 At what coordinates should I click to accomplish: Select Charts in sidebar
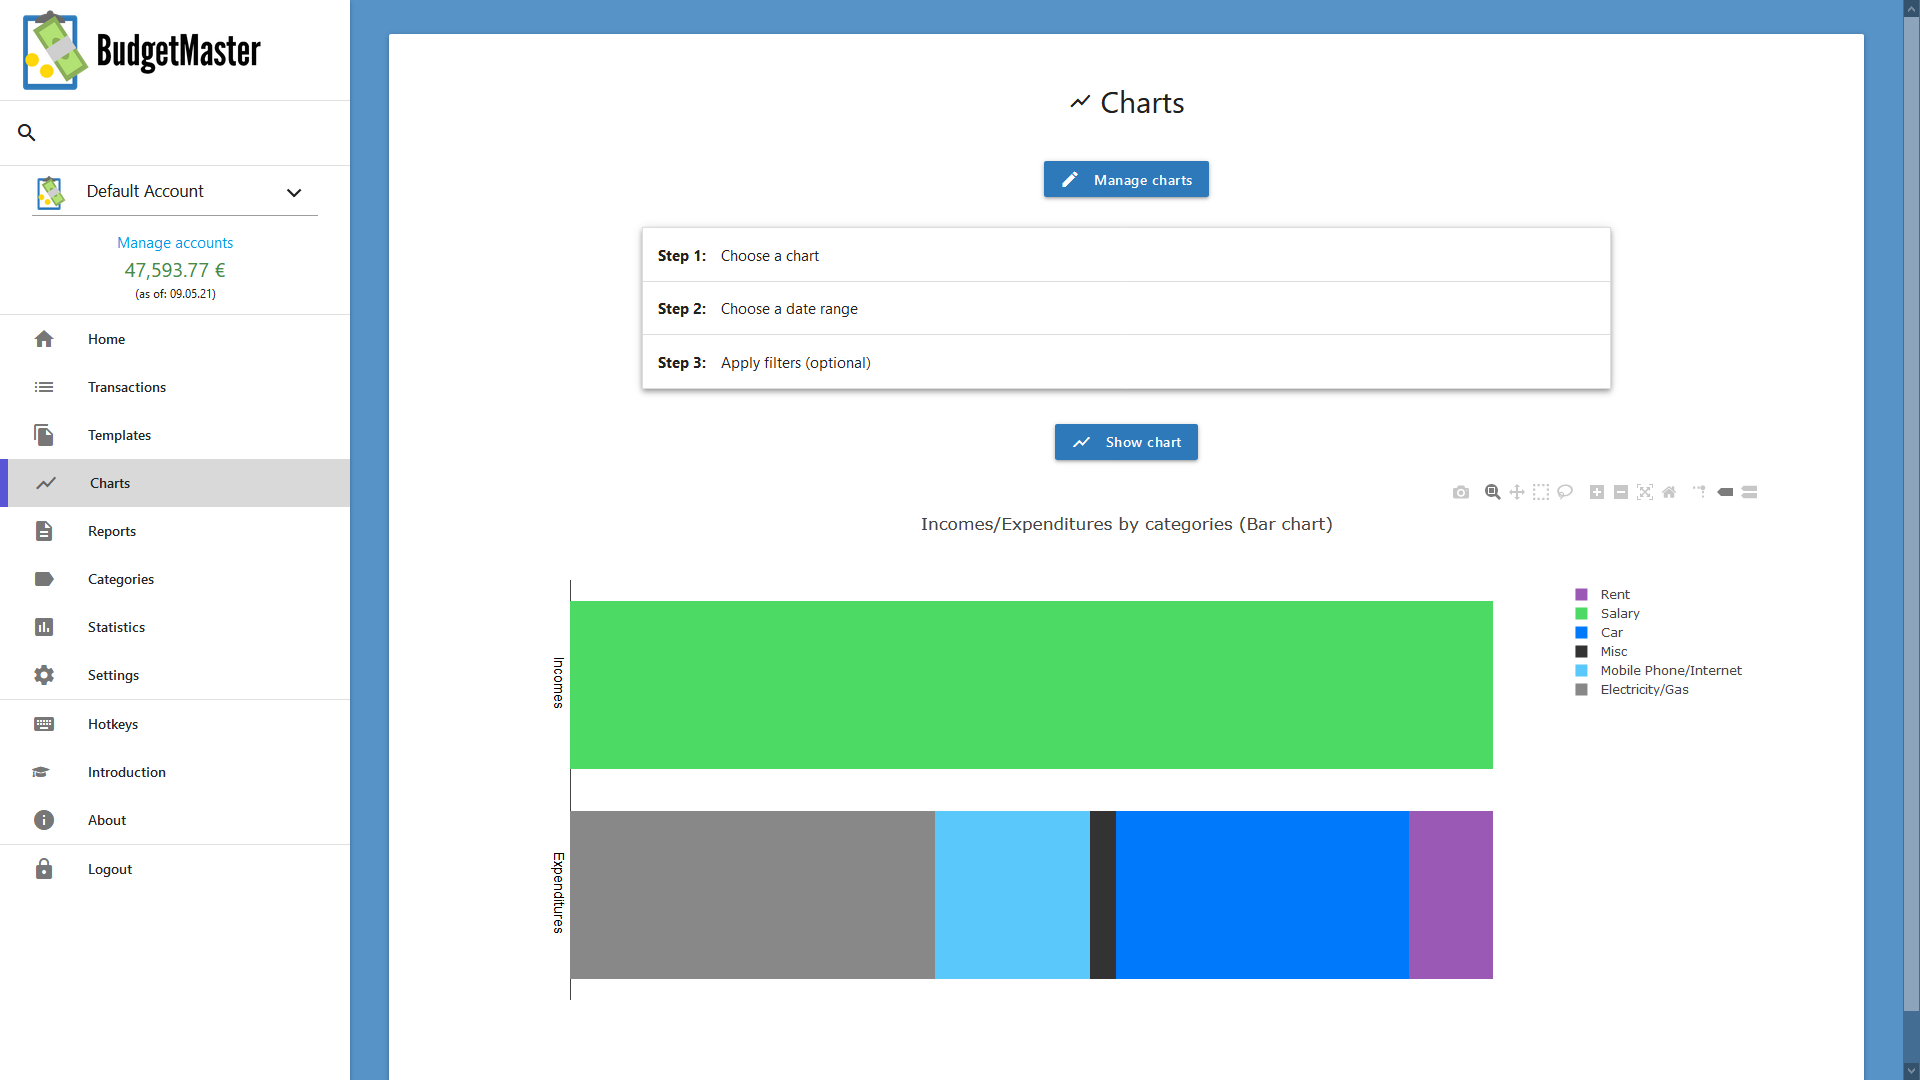click(175, 483)
